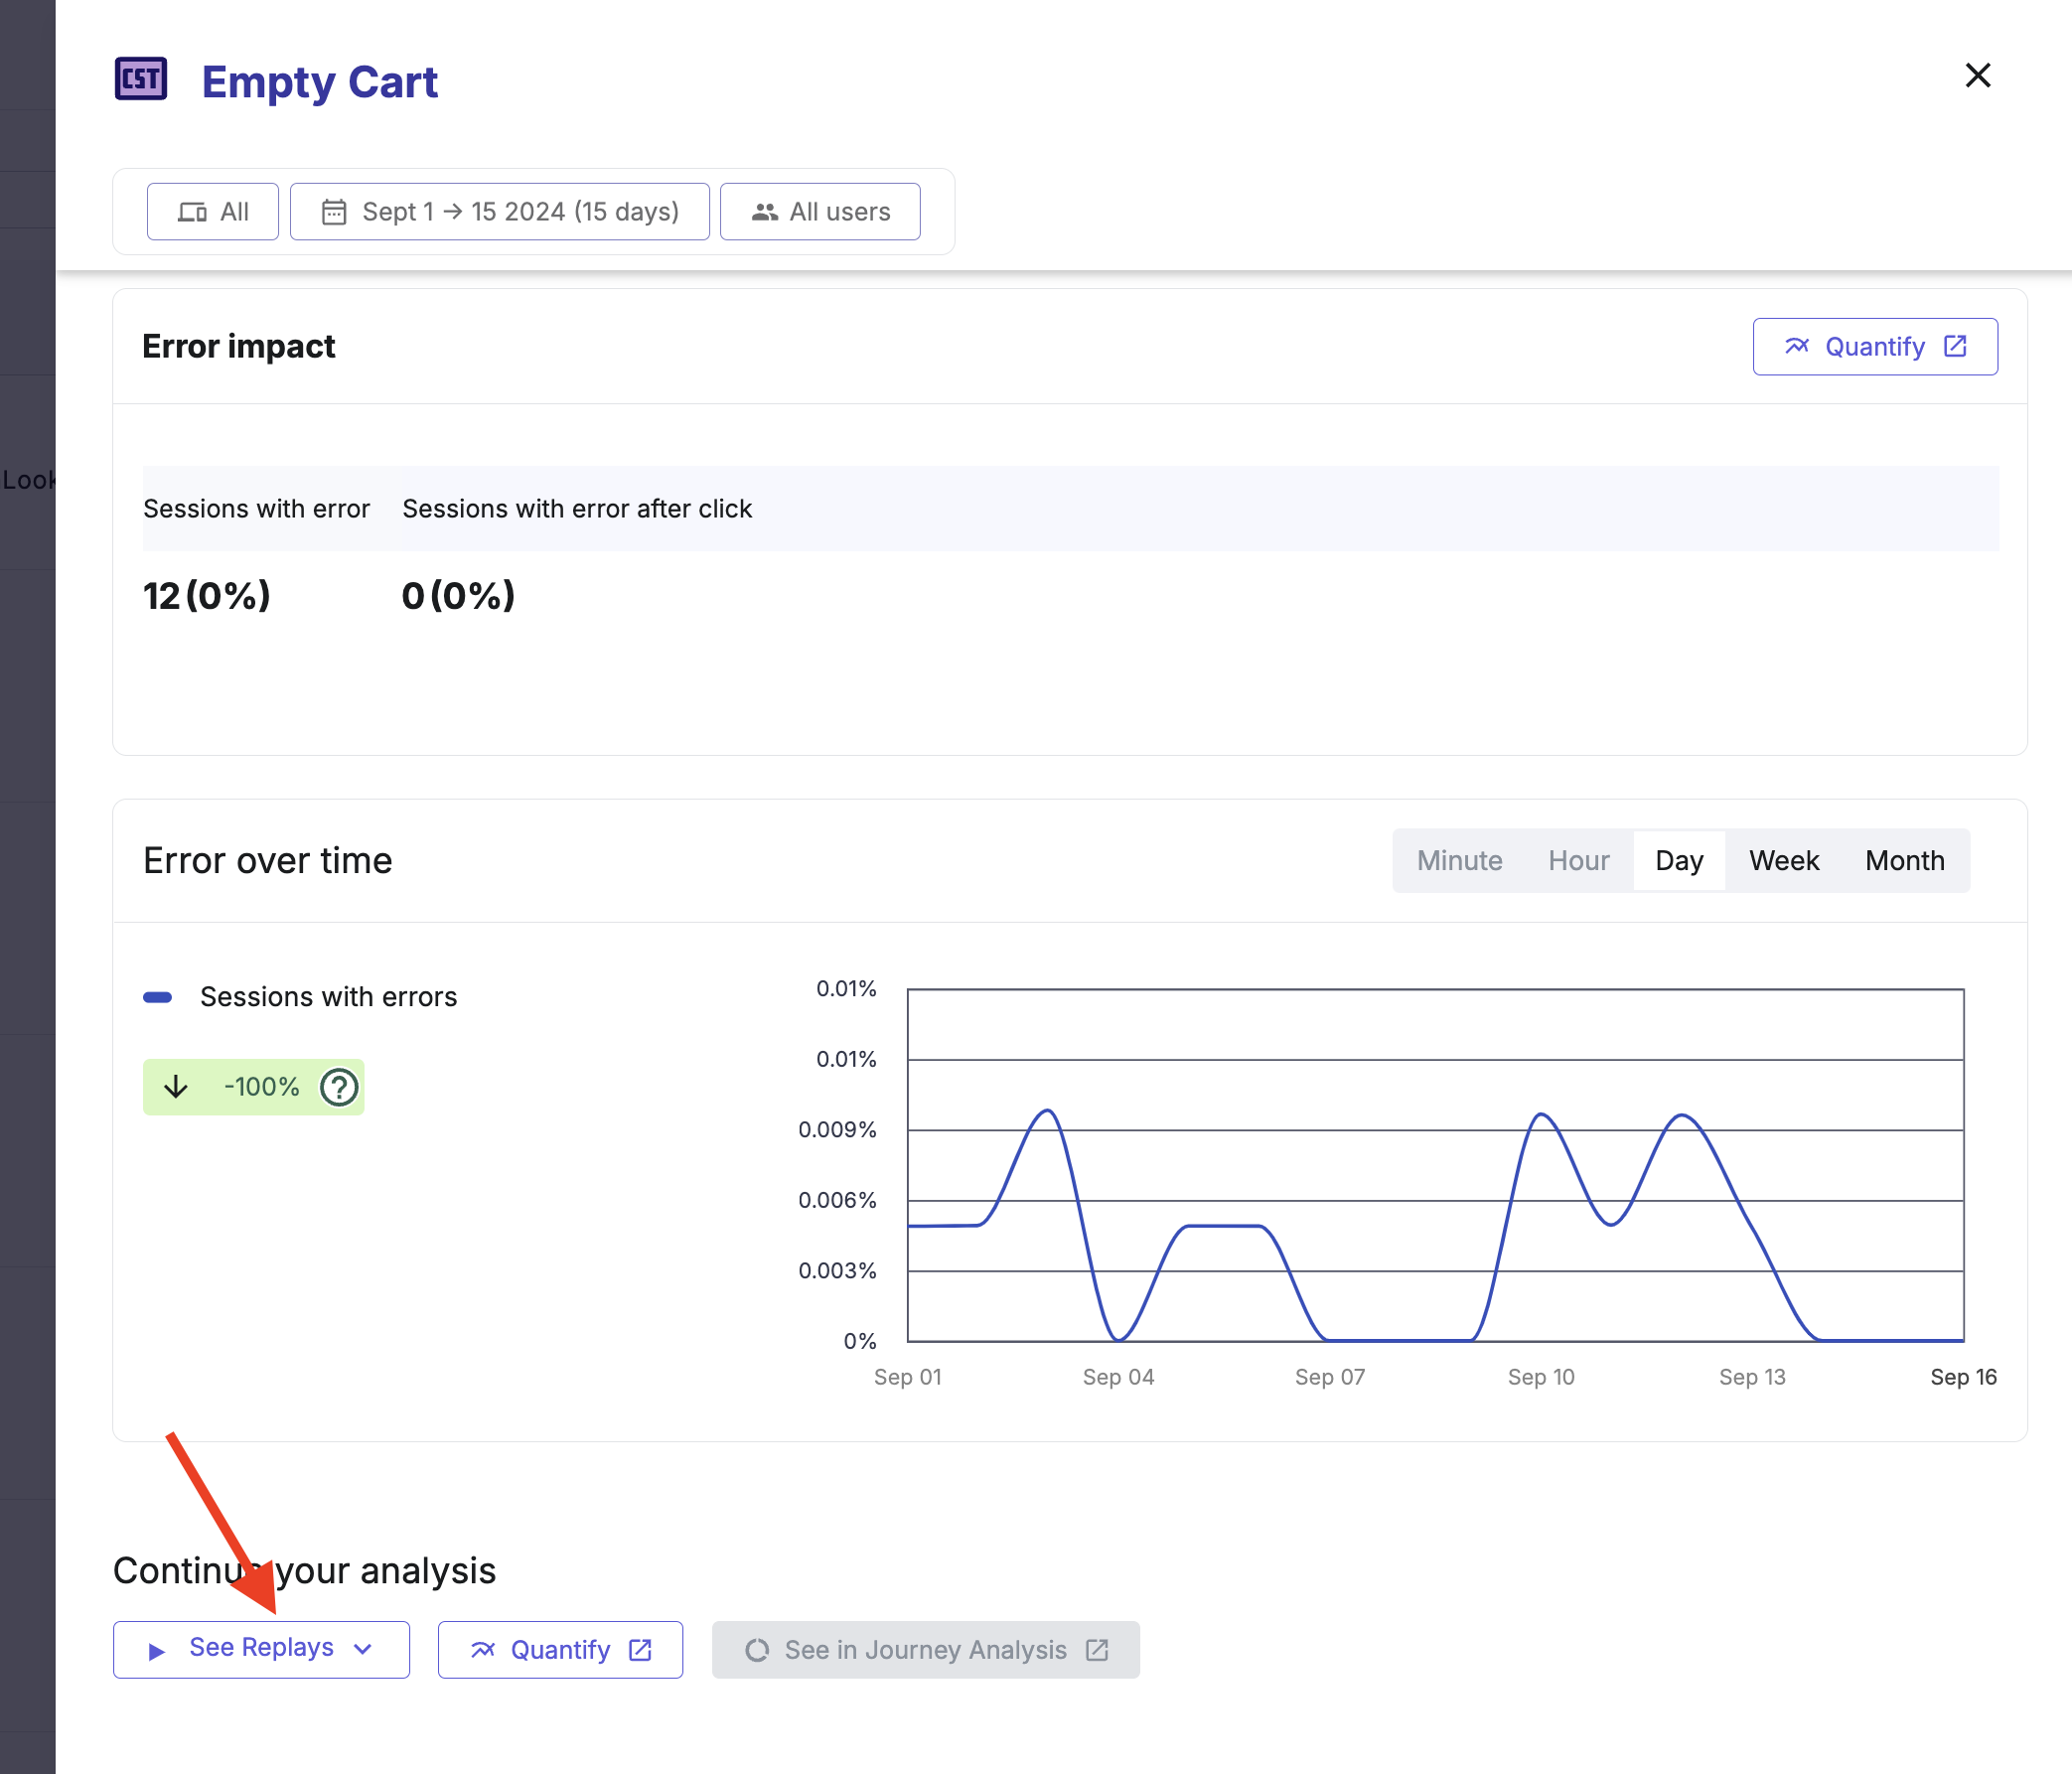
Task: Click See in Journey Analysis button
Action: 925,1649
